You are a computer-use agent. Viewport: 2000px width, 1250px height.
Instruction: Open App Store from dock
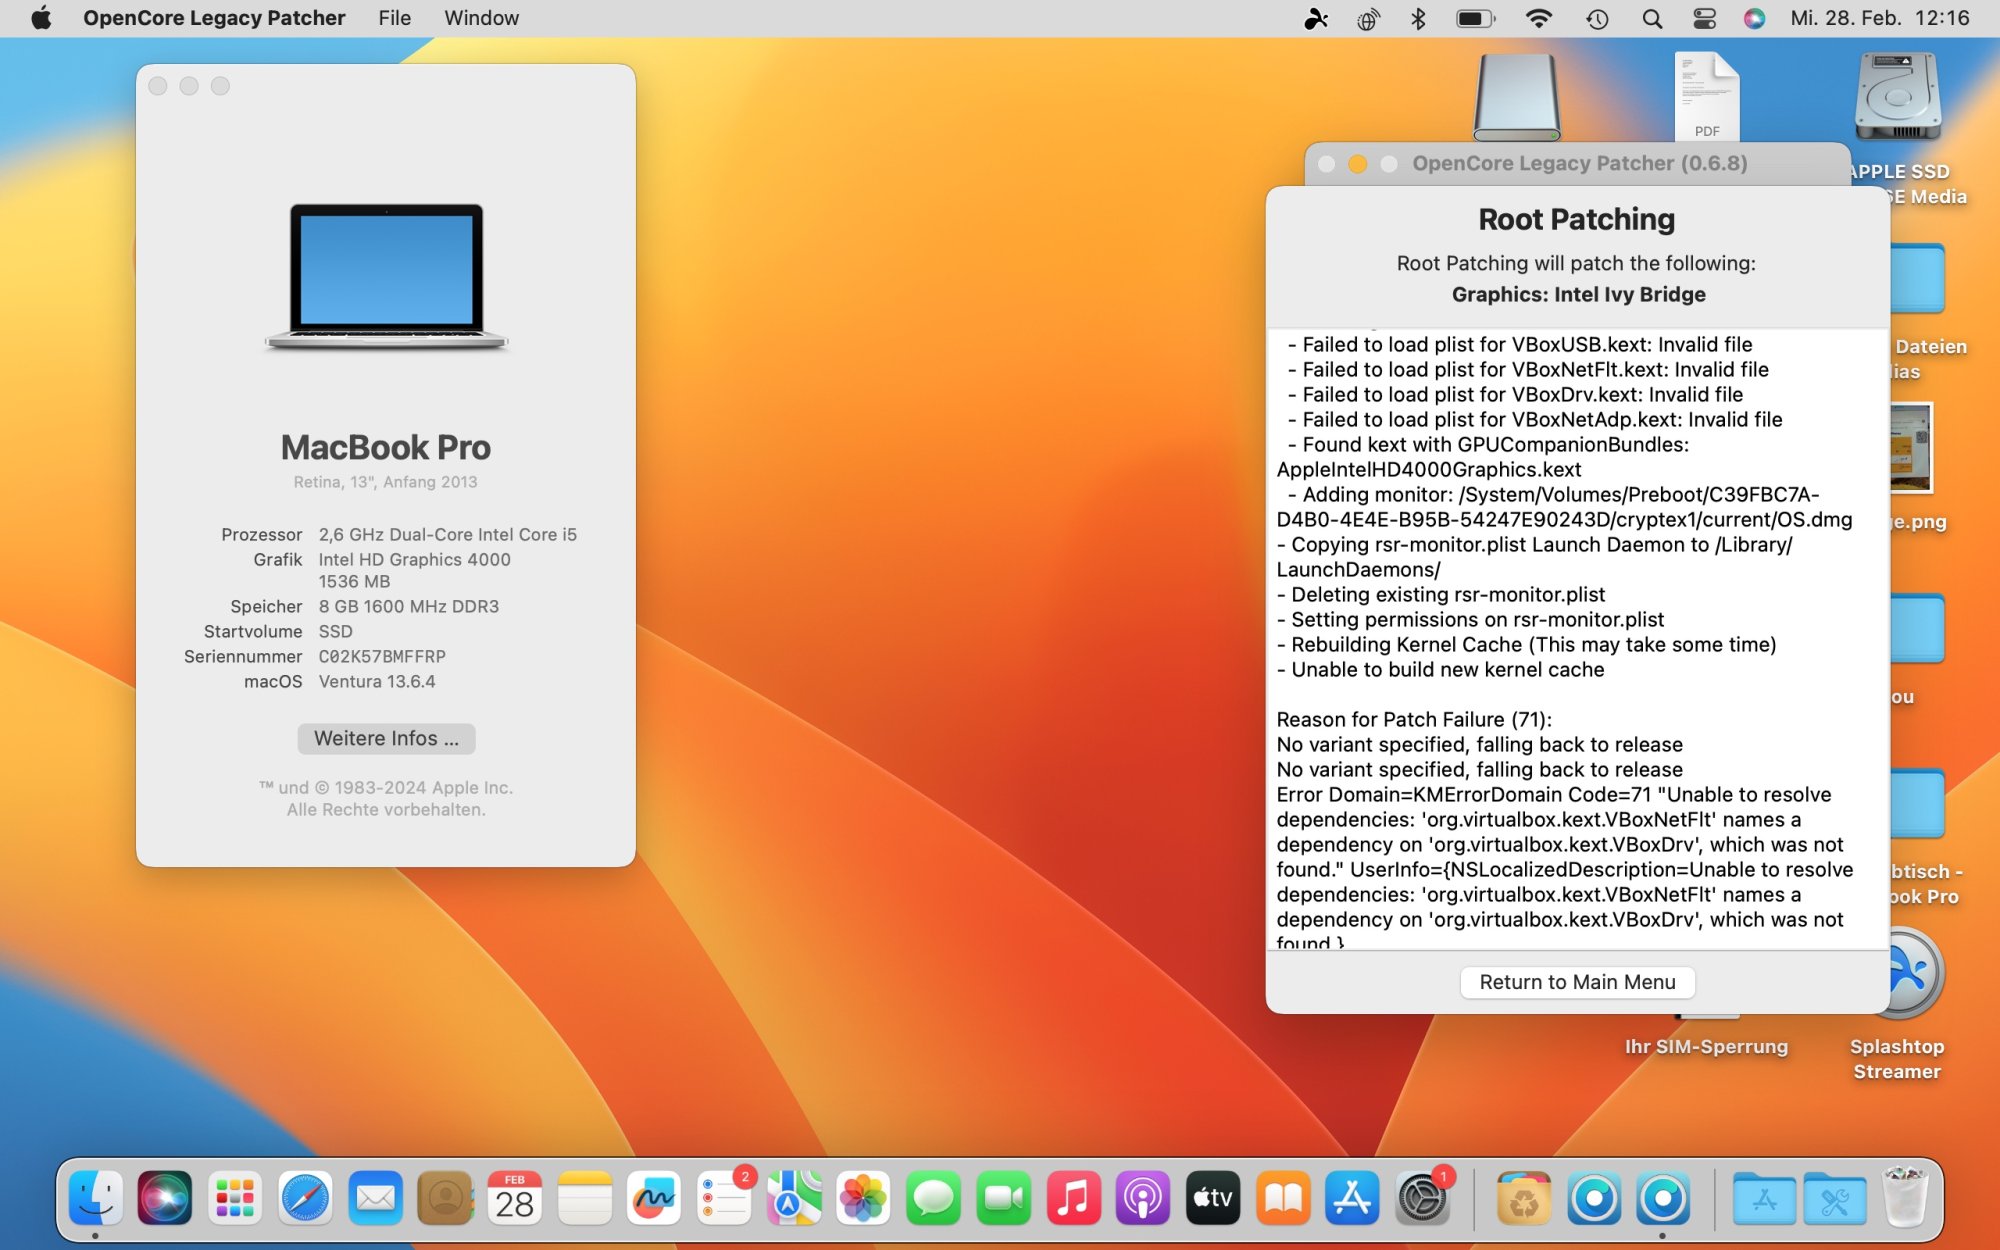[x=1351, y=1198]
